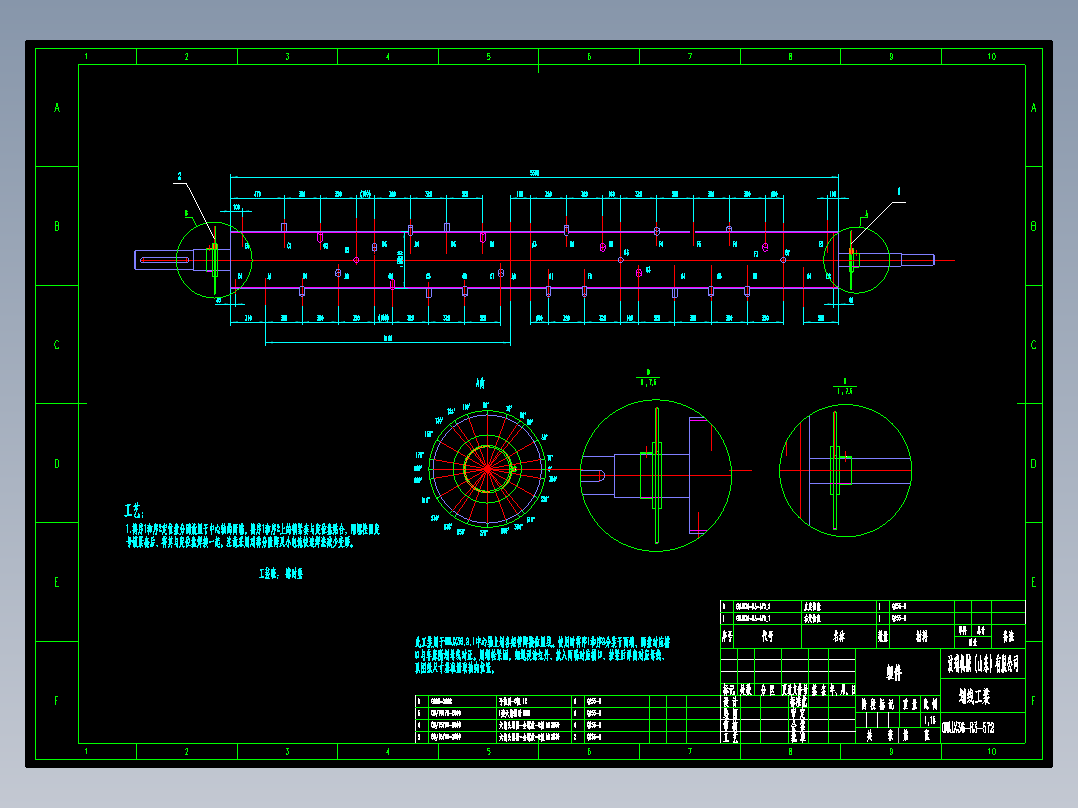The height and width of the screenshot is (808, 1078).
Task: Click zone number 1 on the top border
Action: click(x=86, y=56)
